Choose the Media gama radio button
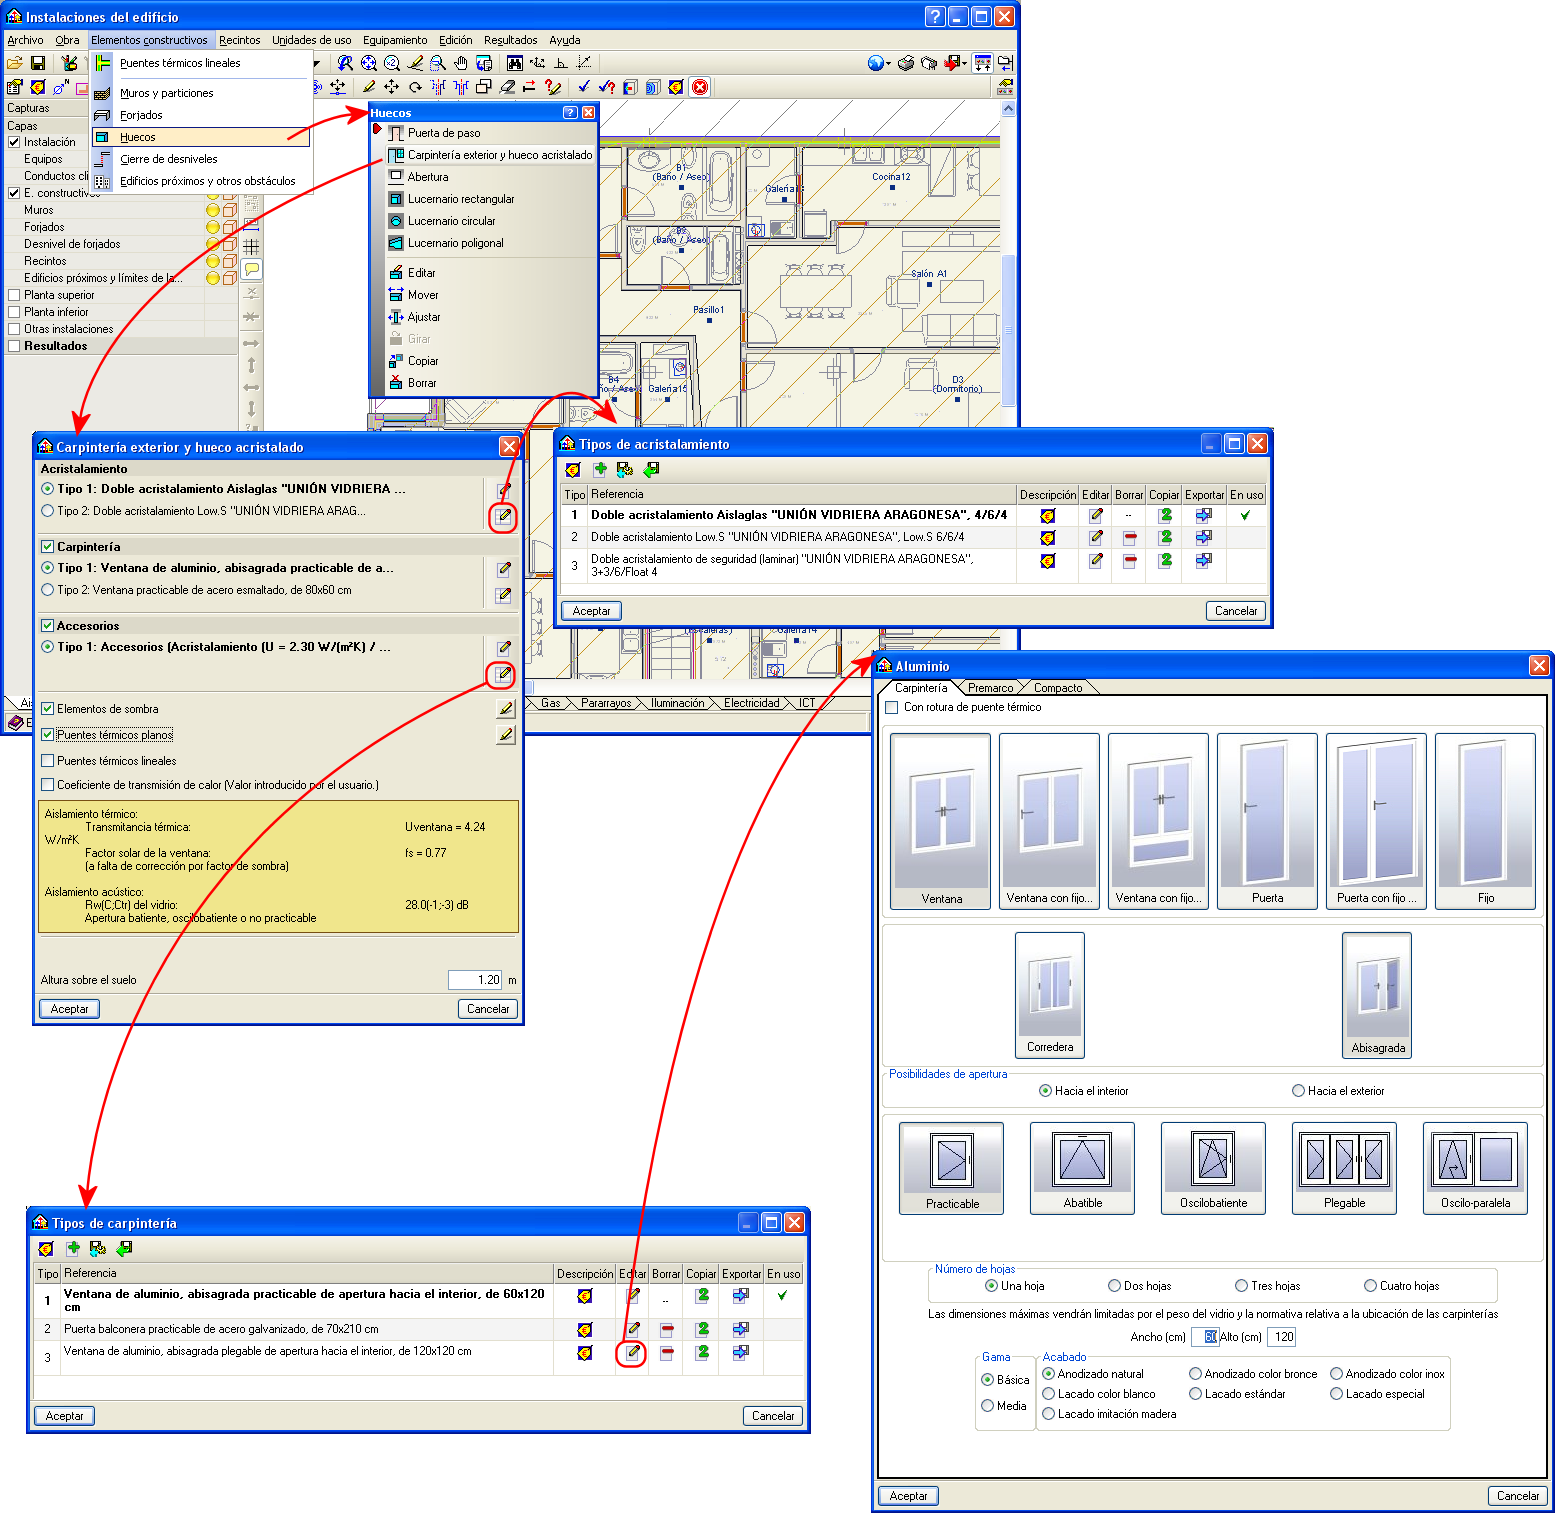The image size is (1555, 1513). [x=988, y=1406]
